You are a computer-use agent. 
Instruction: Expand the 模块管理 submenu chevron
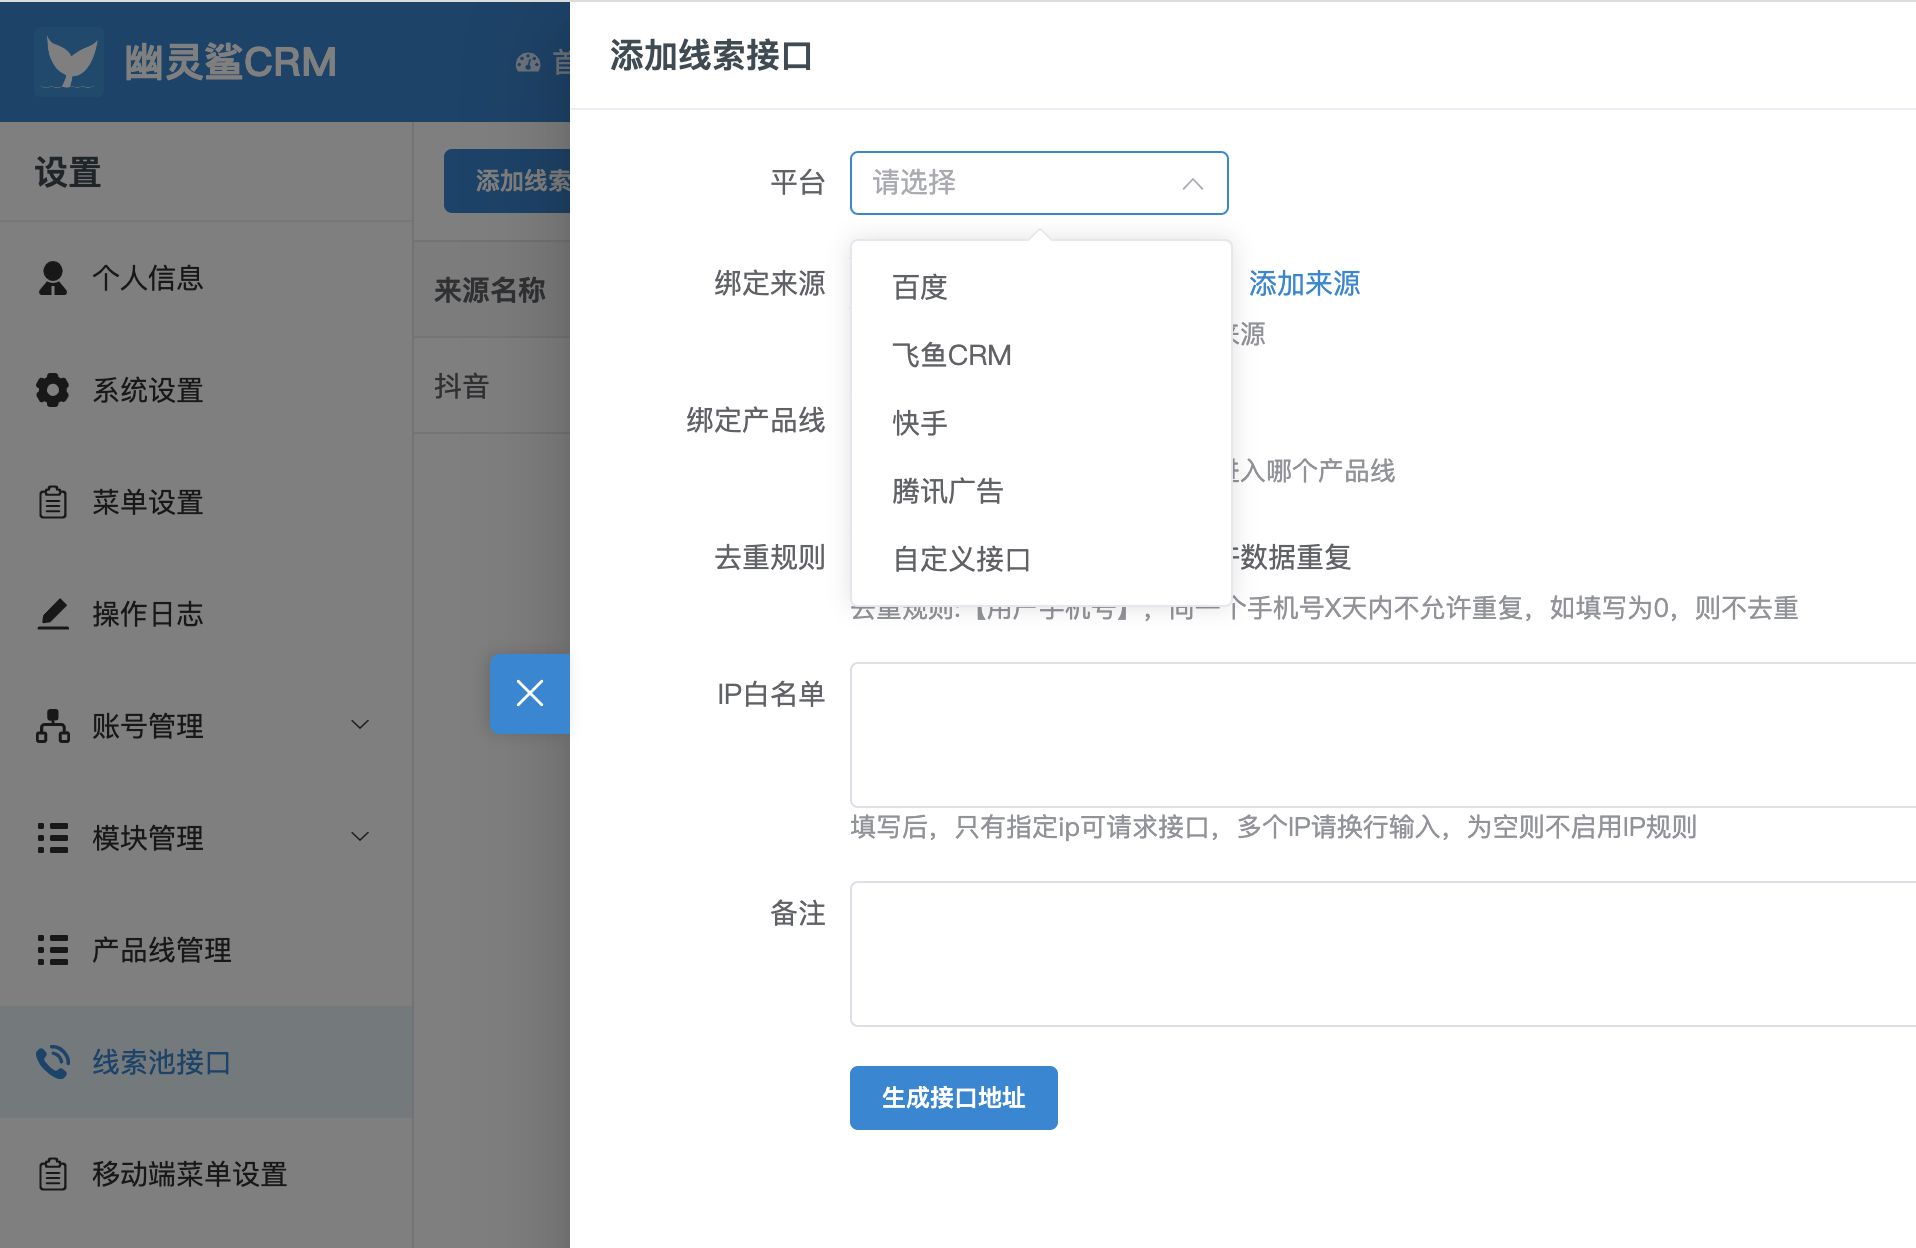tap(360, 837)
